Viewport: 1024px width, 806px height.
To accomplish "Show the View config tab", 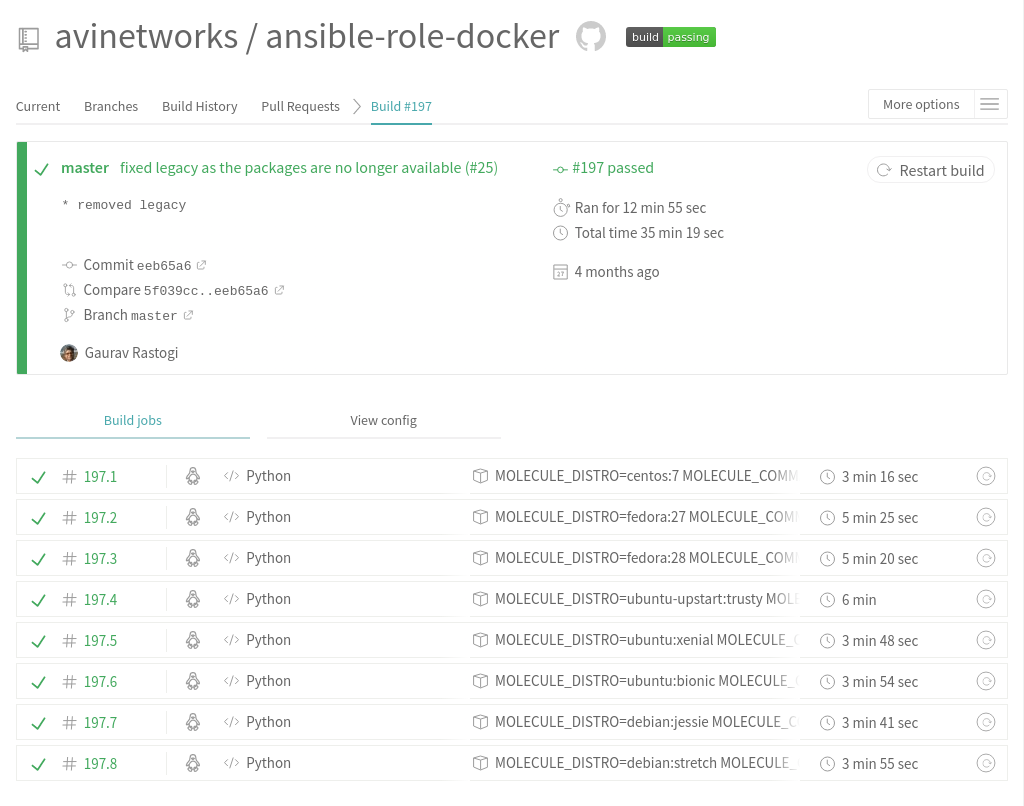I will 383,421.
